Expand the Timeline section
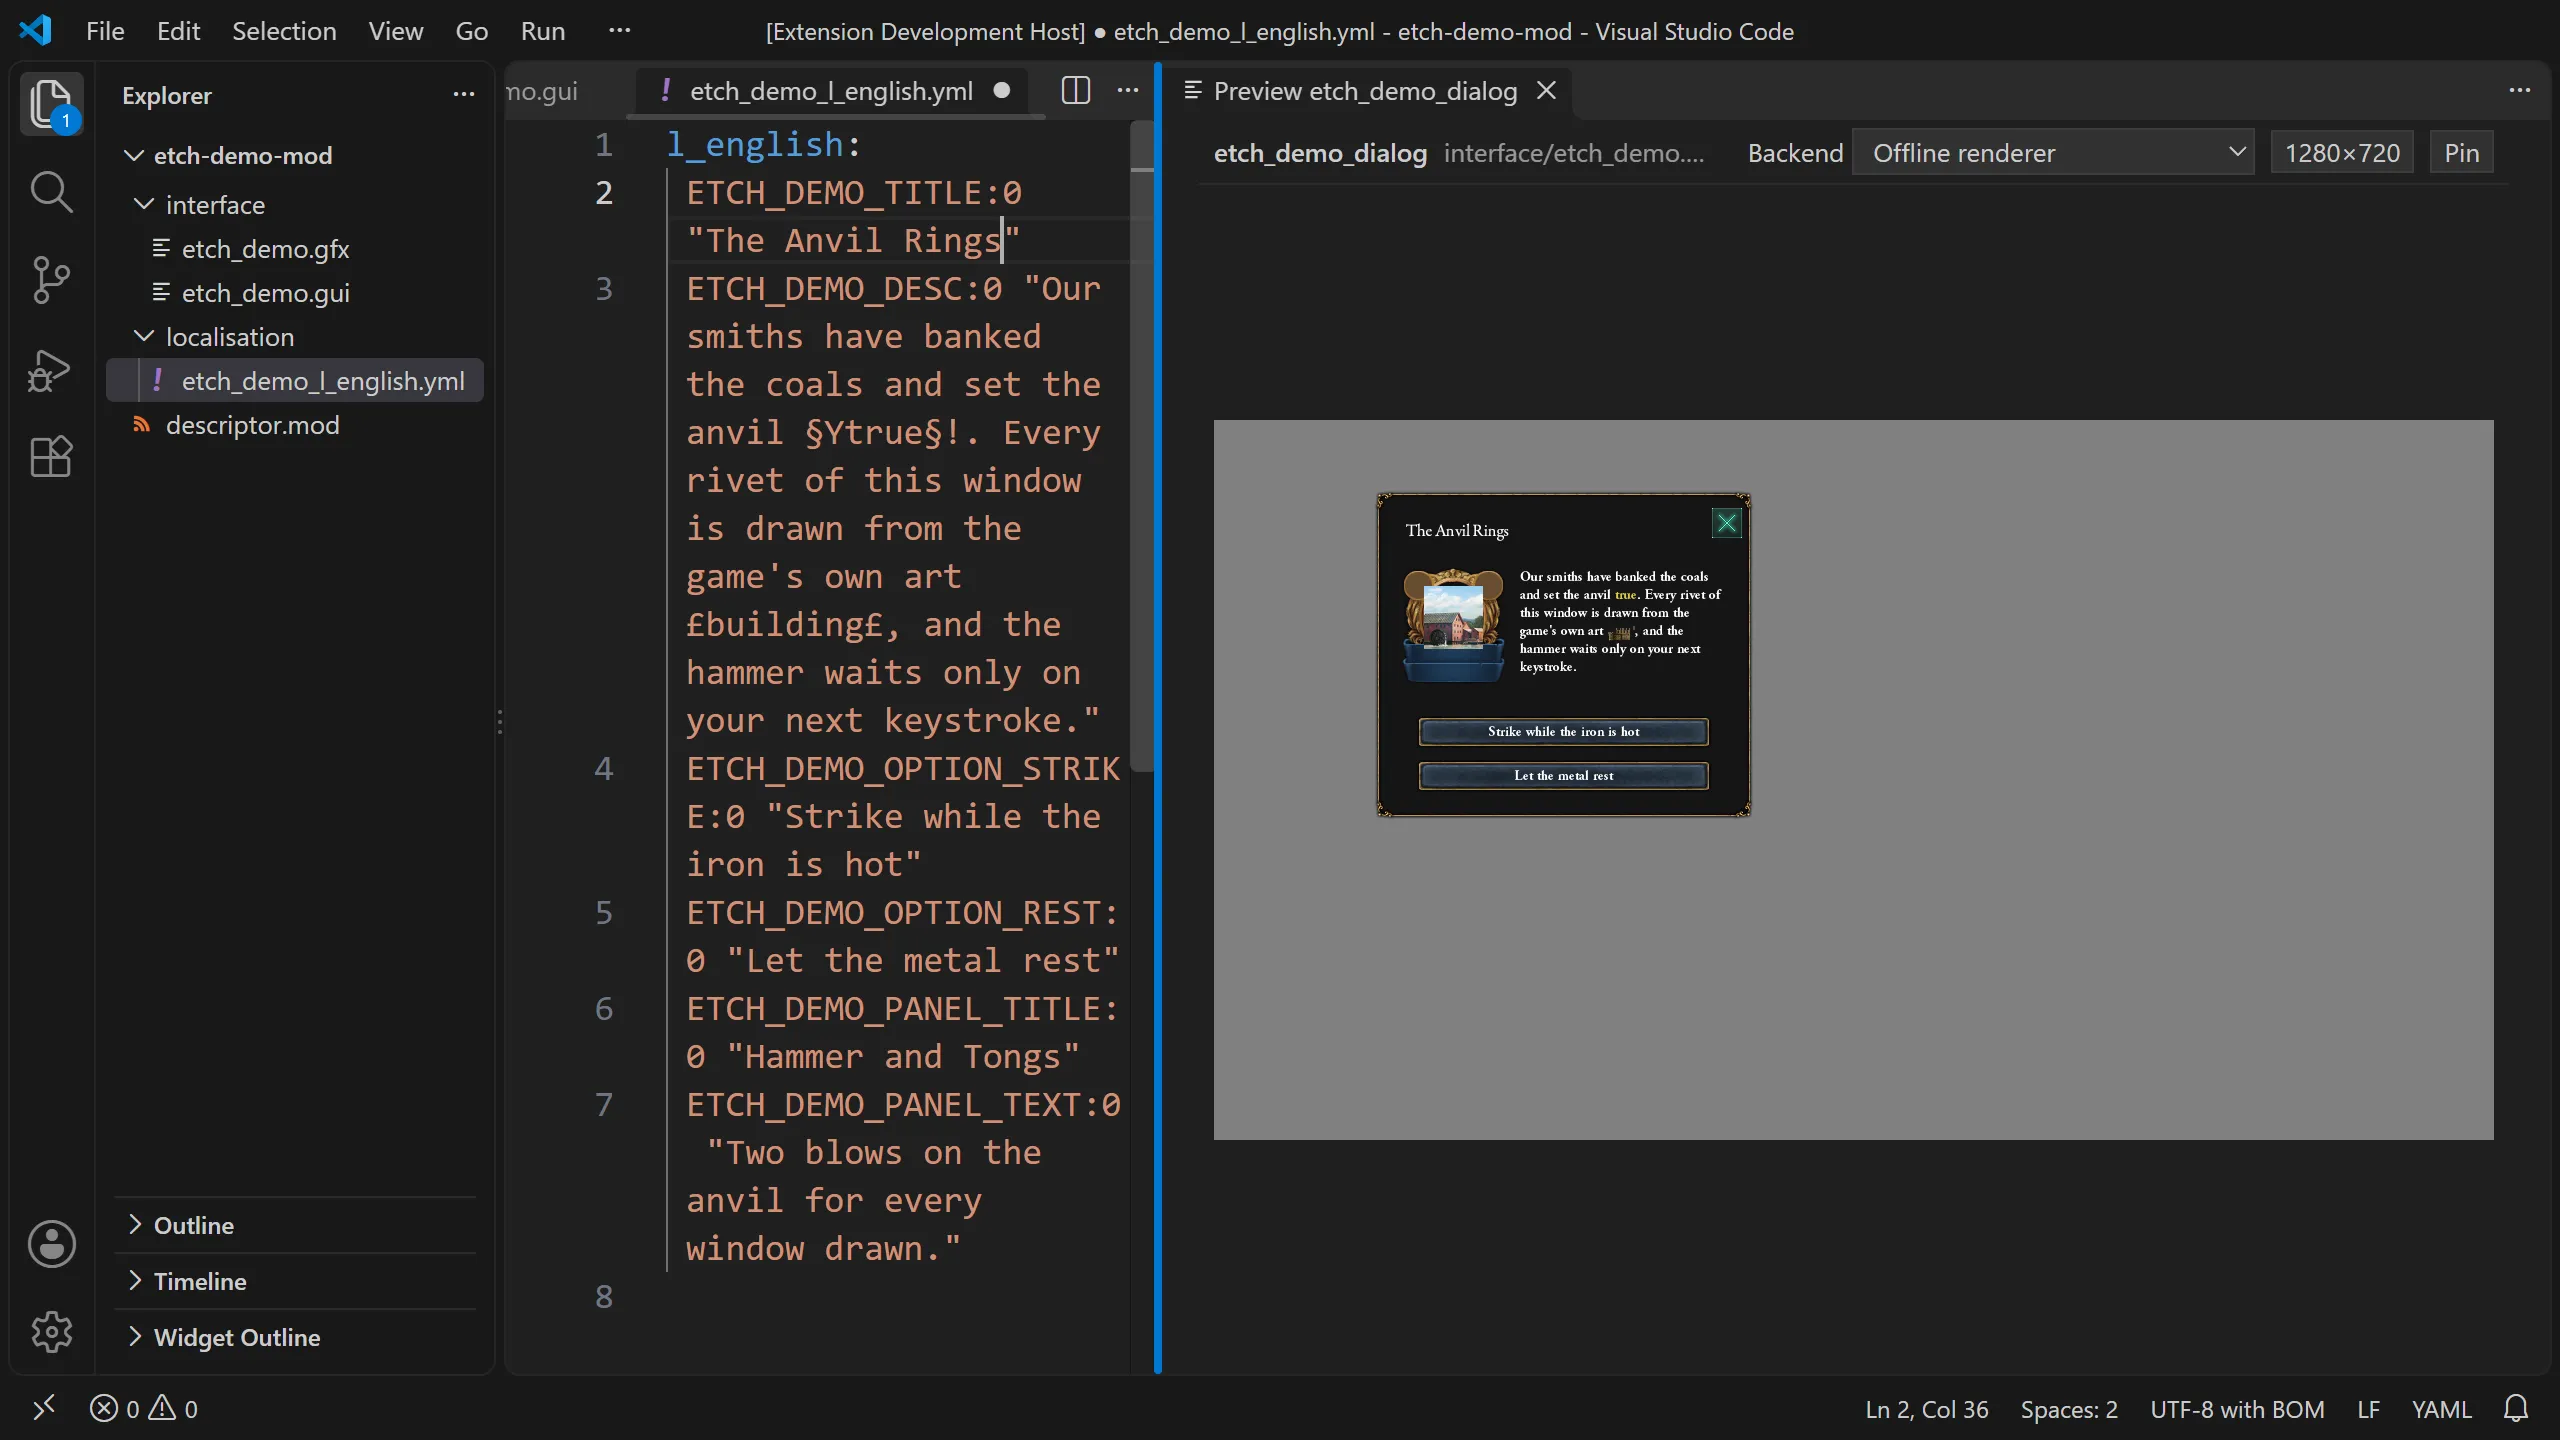 [294, 1281]
